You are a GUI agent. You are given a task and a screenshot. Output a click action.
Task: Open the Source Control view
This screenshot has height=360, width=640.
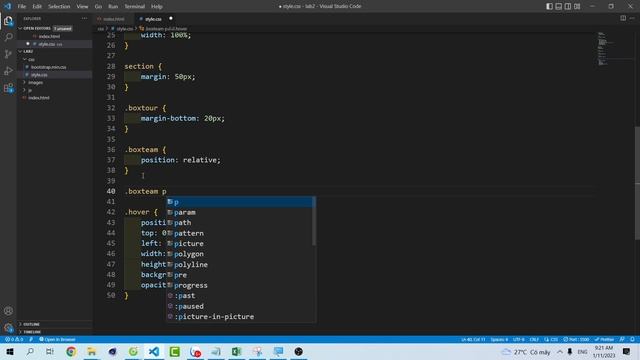(8, 54)
